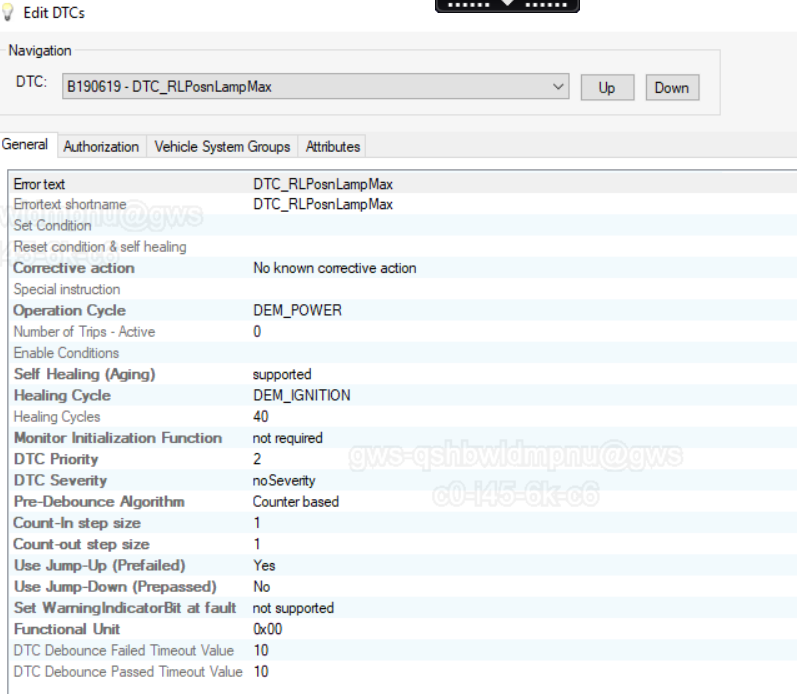
Task: Click the Count-In step size value
Action: 257,523
